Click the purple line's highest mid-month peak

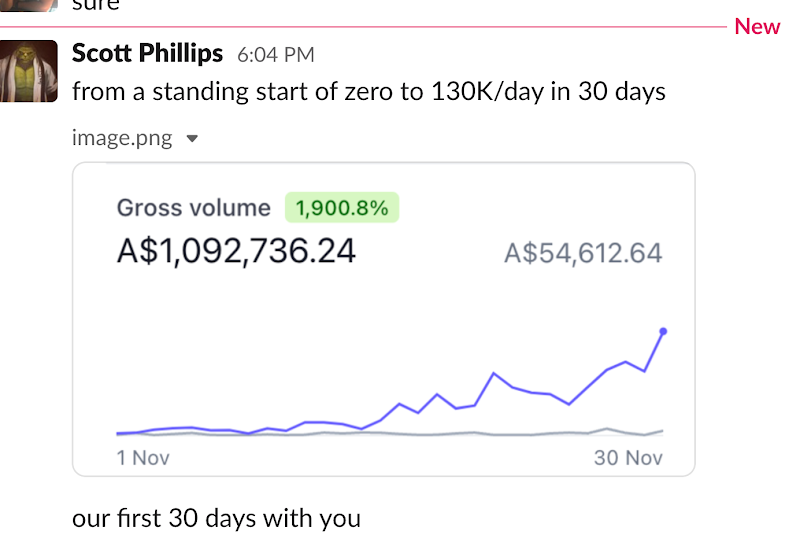click(494, 374)
